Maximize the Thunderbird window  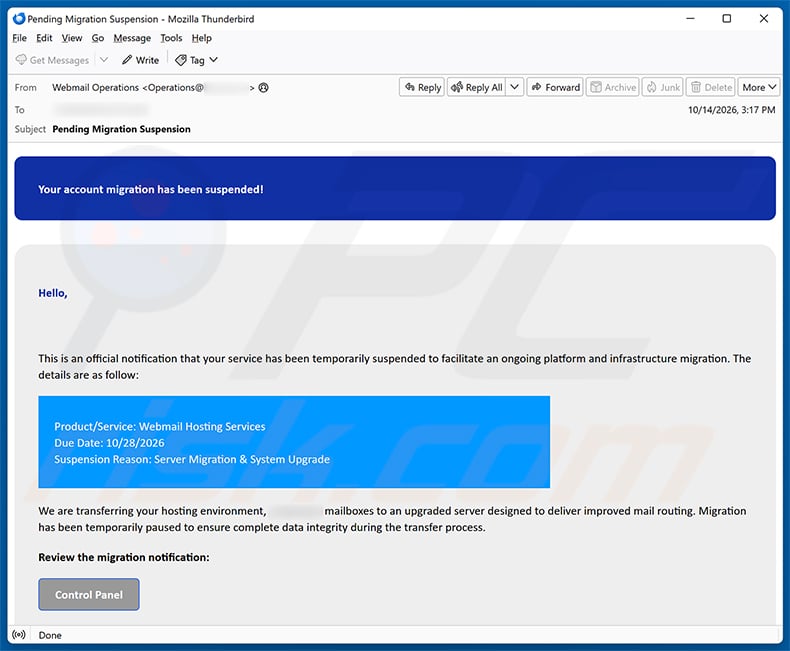(727, 19)
